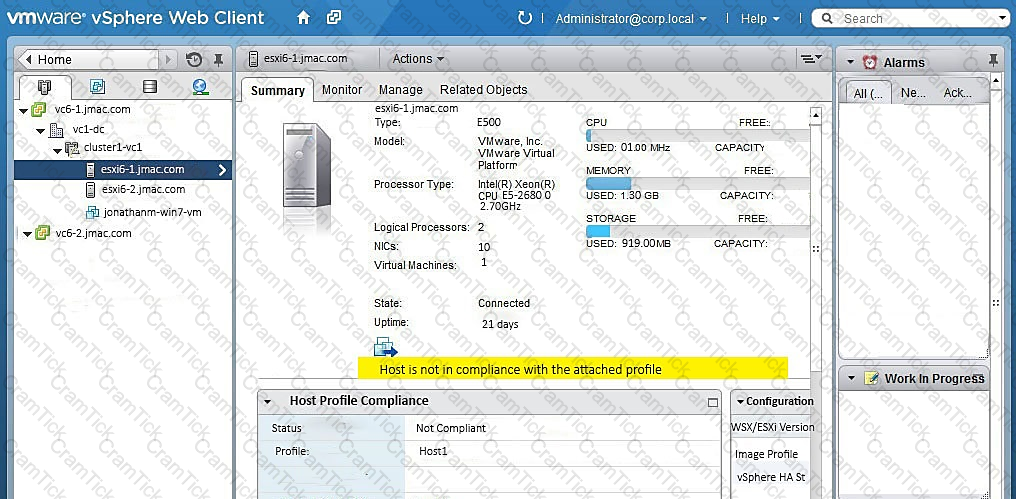Screen dimensions: 1016x499
Task: Click the Work In Progress notepad icon
Action: 871,378
